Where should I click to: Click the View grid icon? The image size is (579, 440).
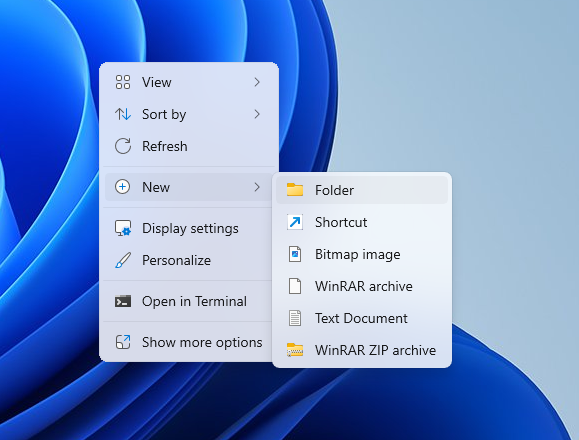(123, 82)
